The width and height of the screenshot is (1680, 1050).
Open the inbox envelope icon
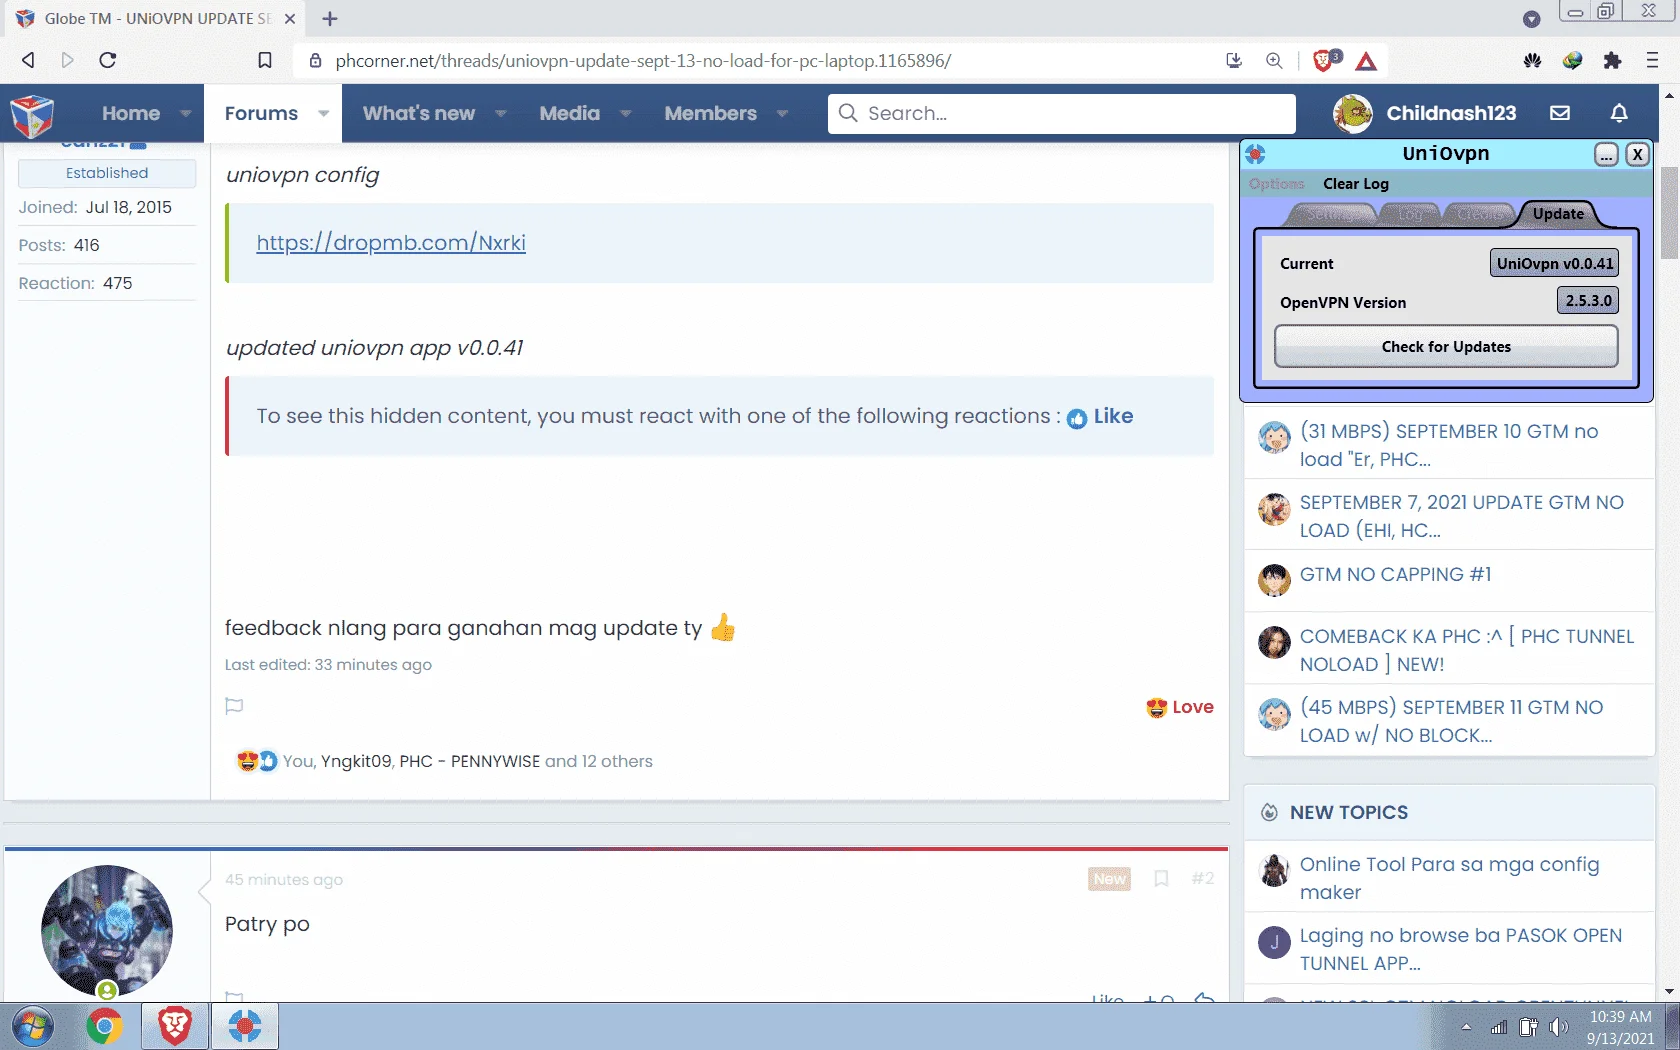(1560, 113)
